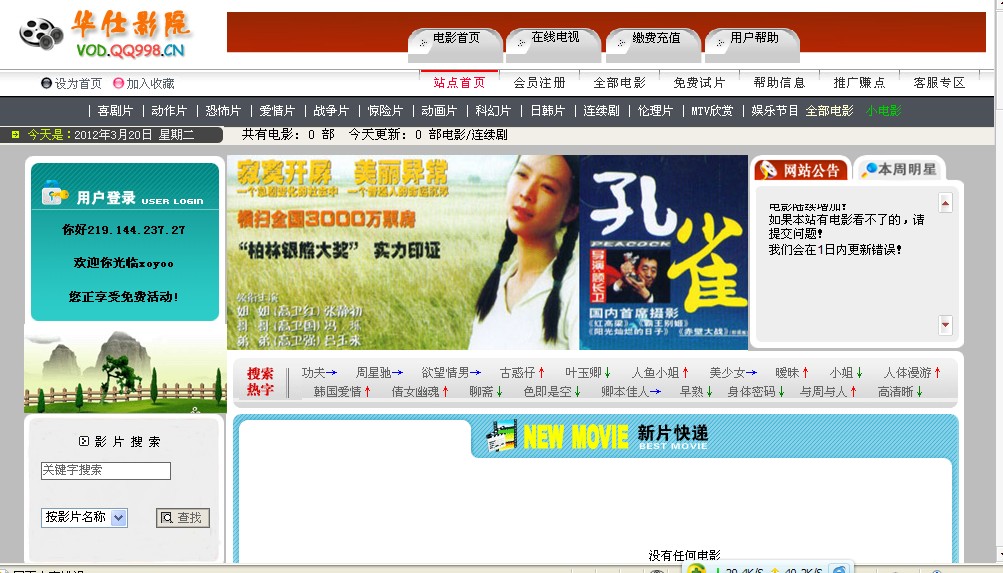Click the pink 加入收藏 bullet icon

(x=118, y=83)
